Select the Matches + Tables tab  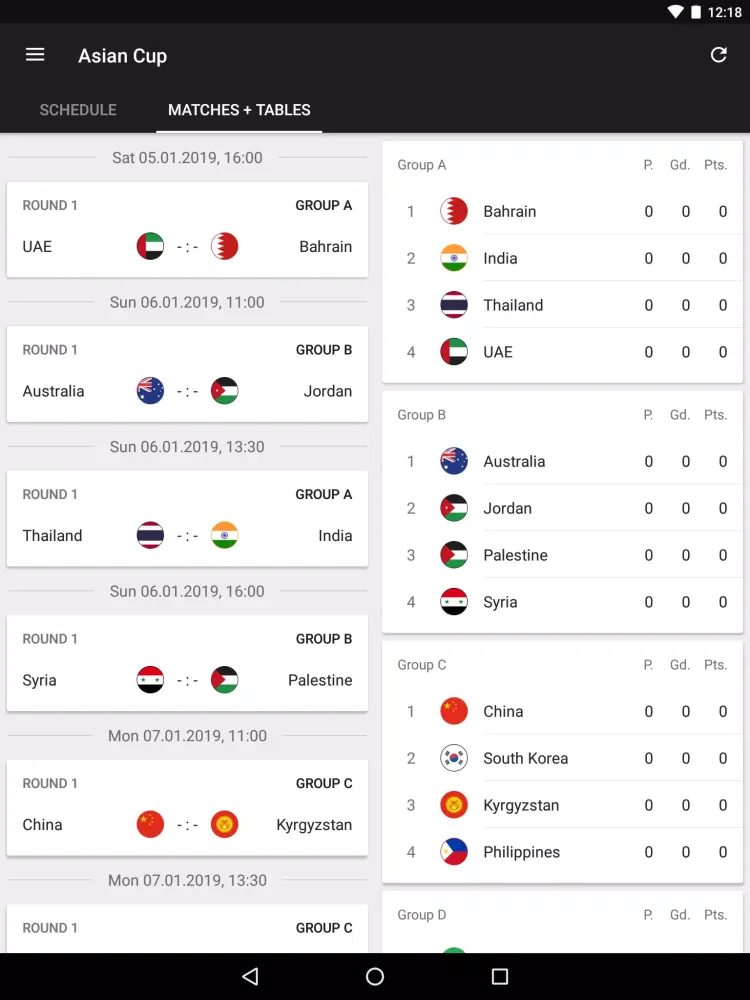(239, 110)
